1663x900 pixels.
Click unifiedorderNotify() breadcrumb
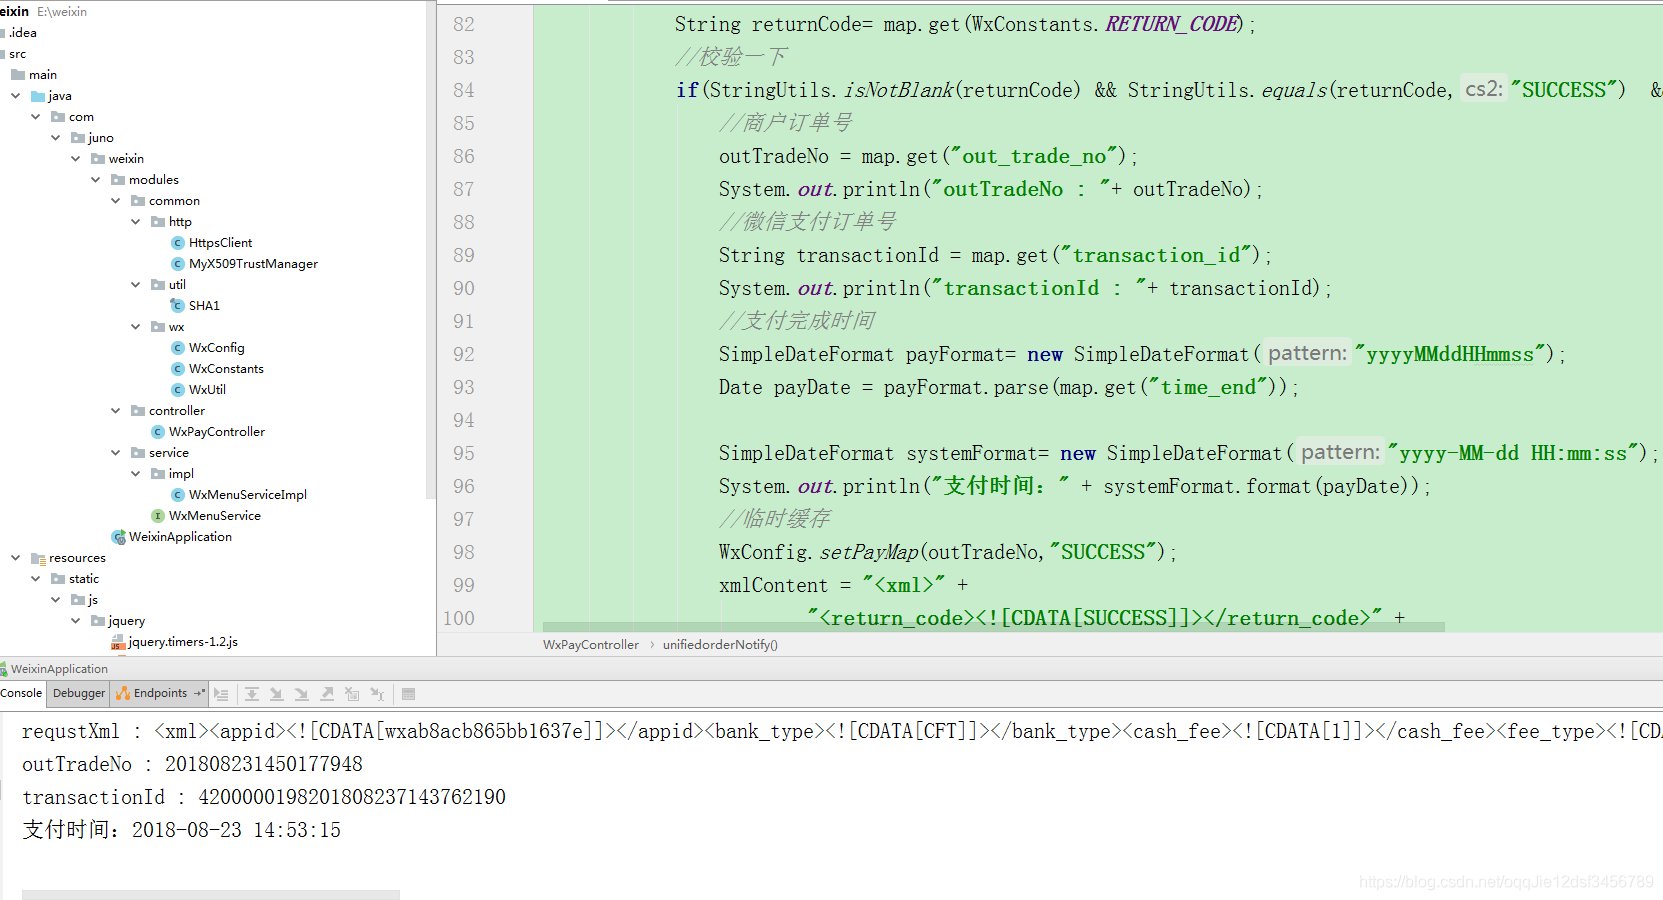[x=720, y=645]
